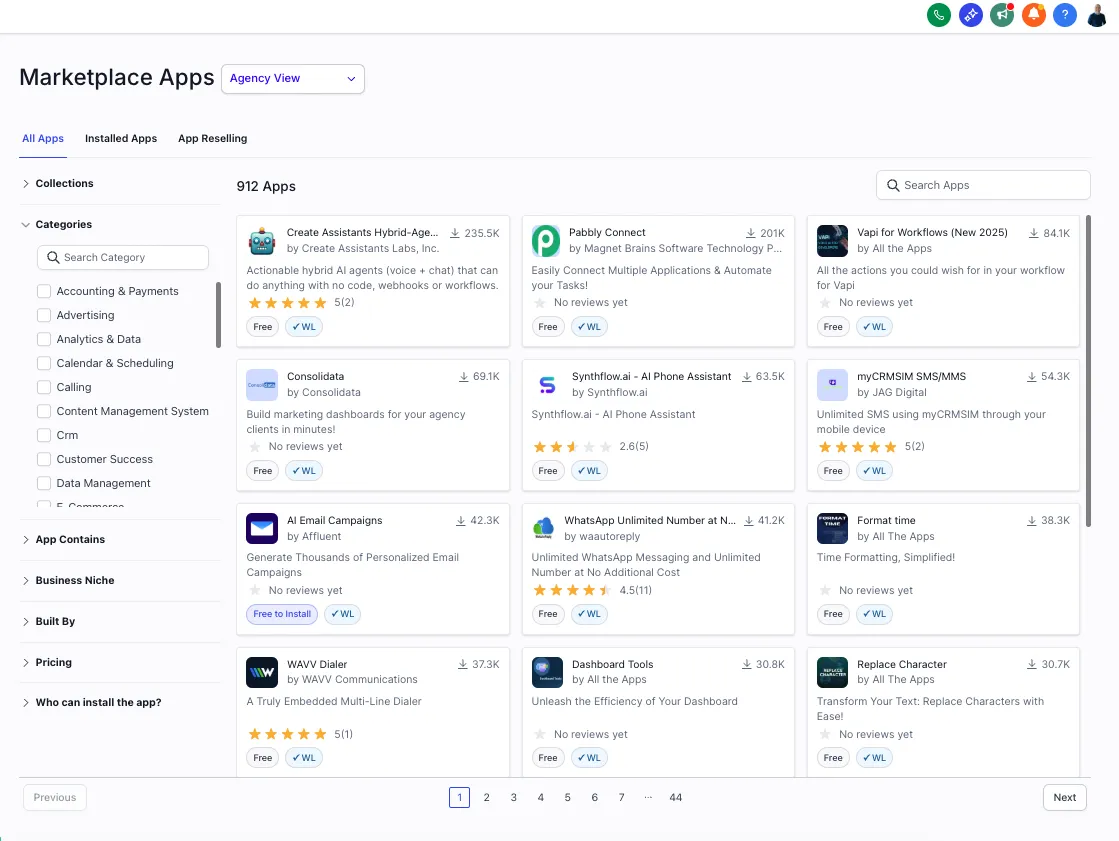Click the WhatsApp Unlimited Number app icon

544,529
